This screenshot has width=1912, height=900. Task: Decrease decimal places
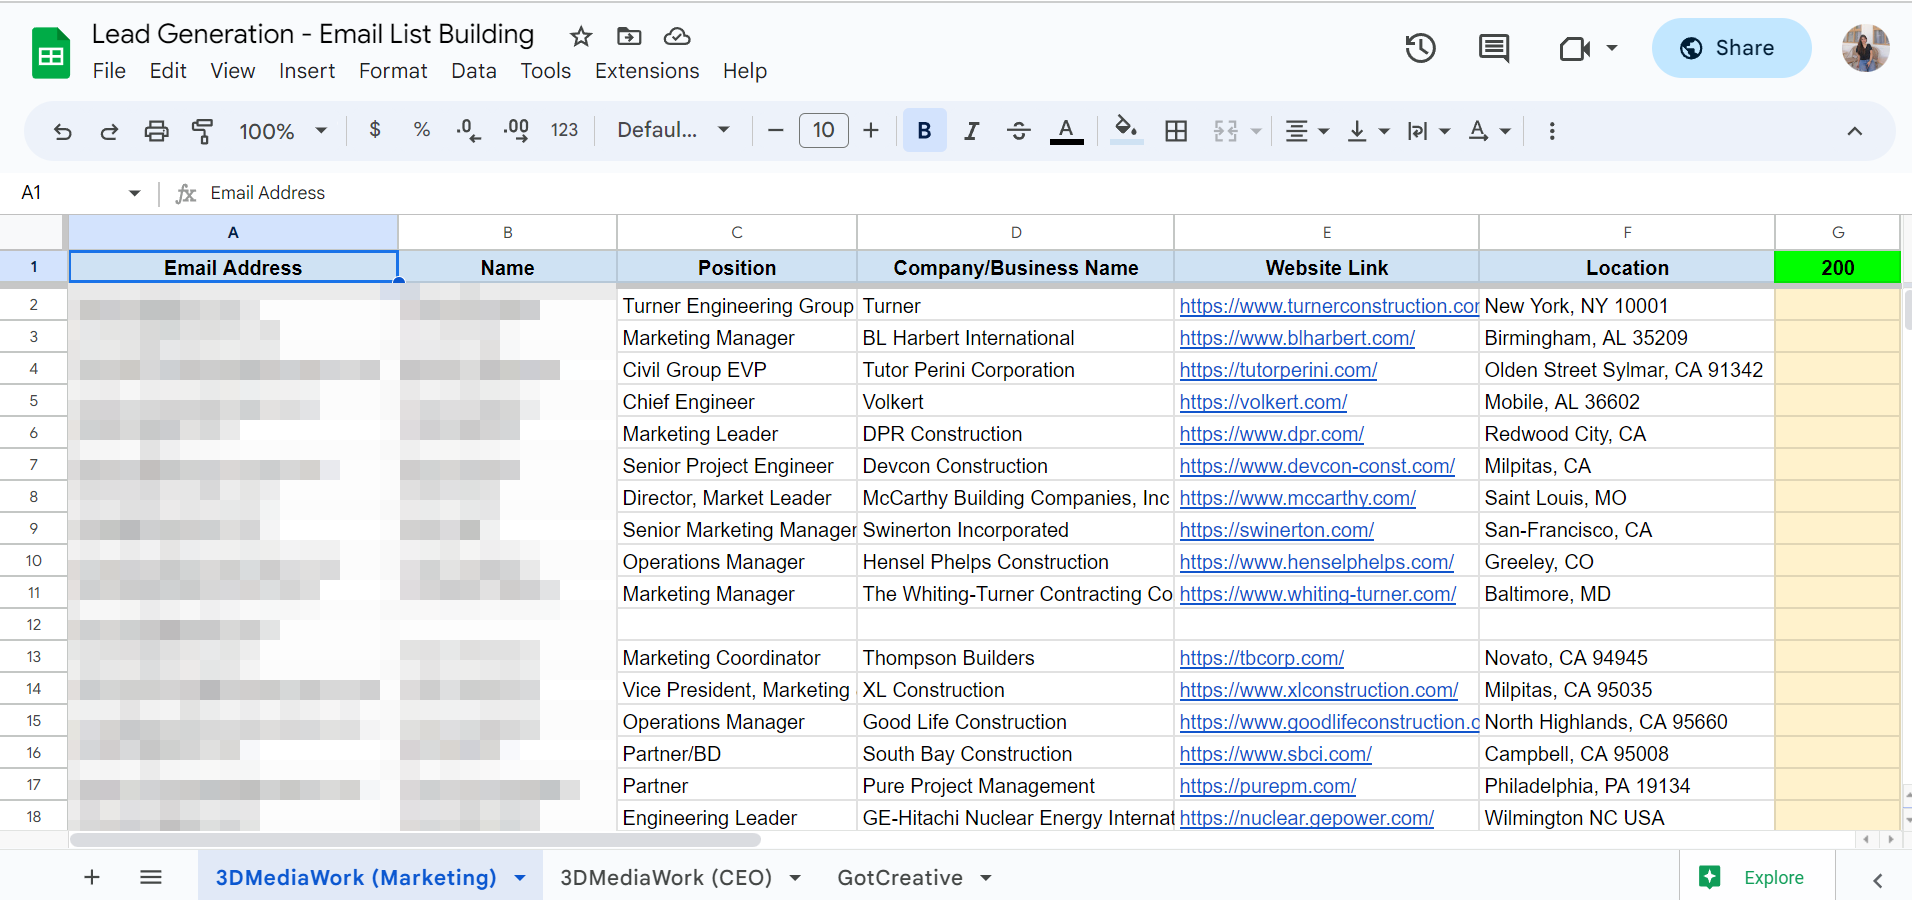[468, 131]
